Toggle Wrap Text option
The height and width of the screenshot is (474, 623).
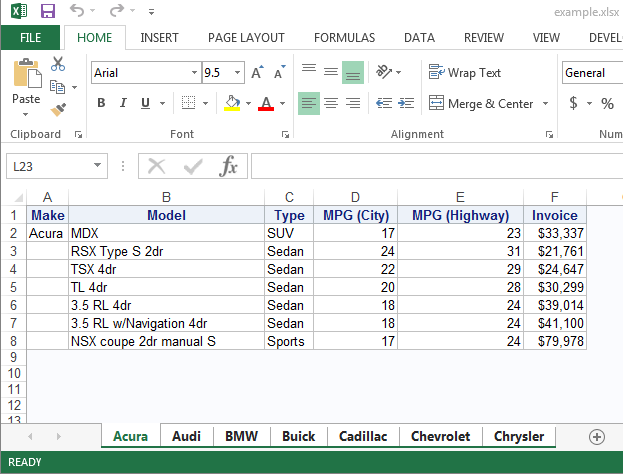(465, 73)
